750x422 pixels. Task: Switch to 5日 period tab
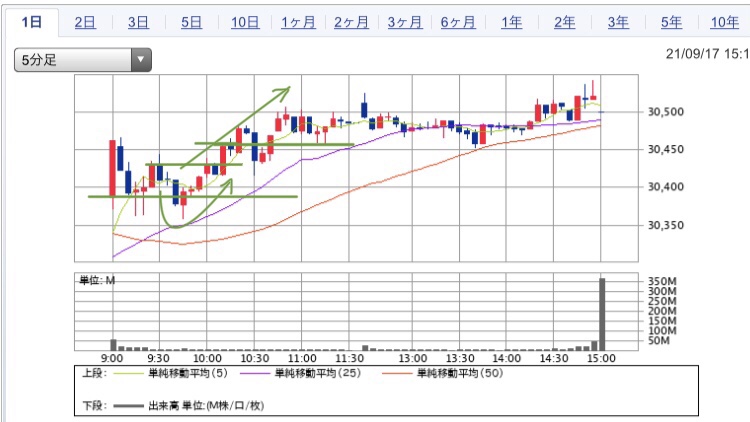191,21
